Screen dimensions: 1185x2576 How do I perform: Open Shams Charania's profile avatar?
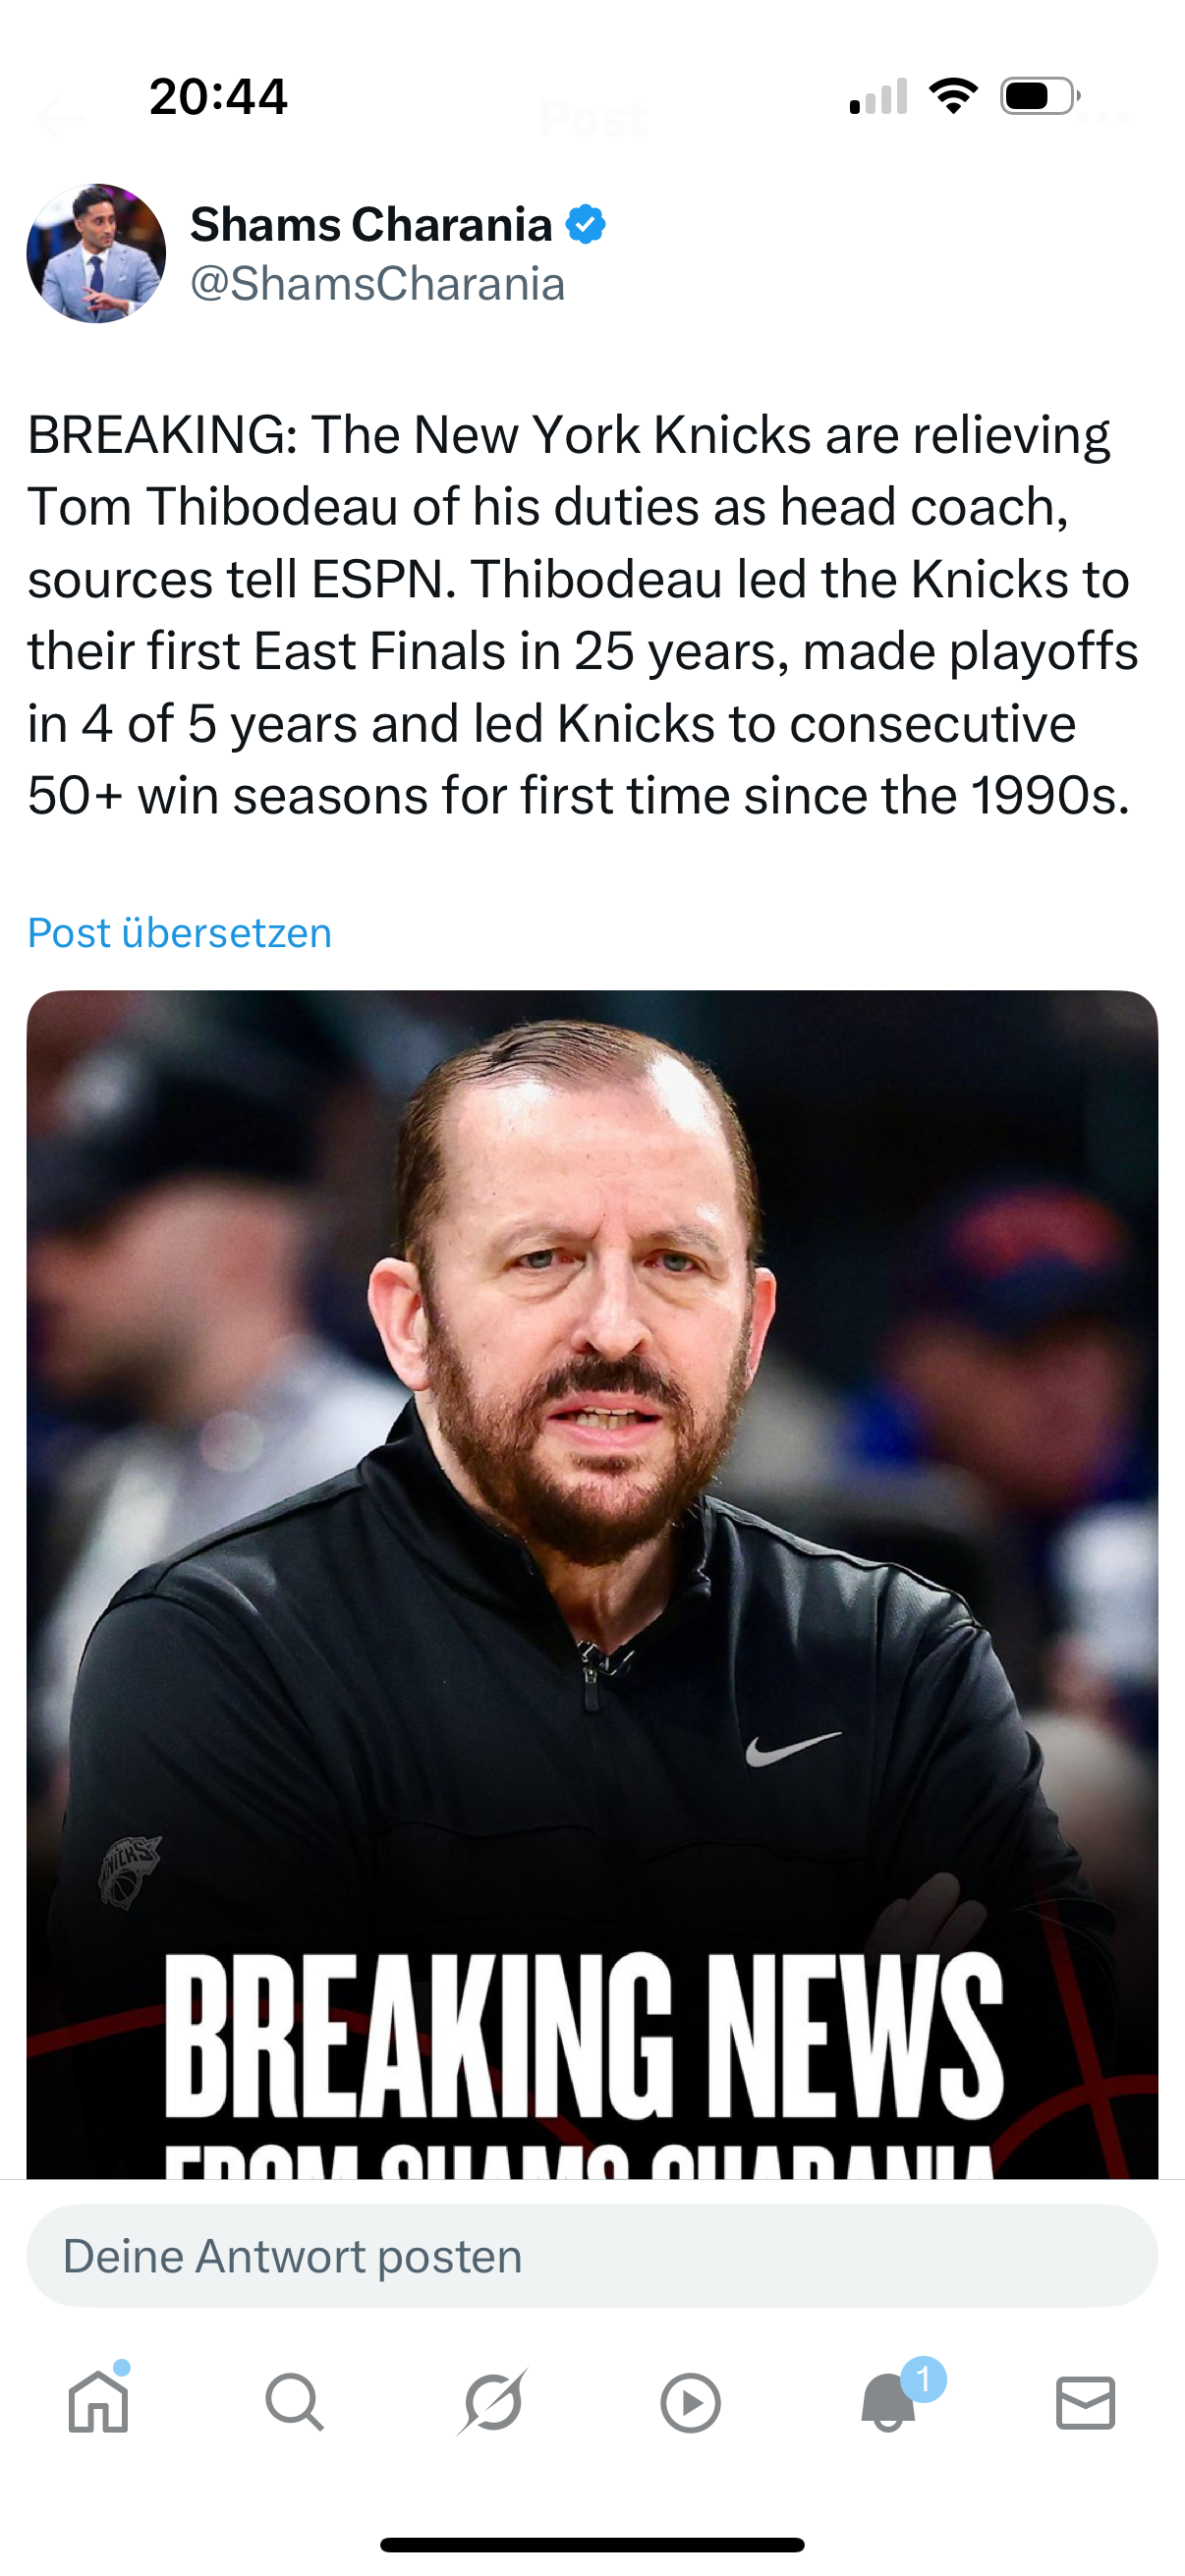point(96,253)
